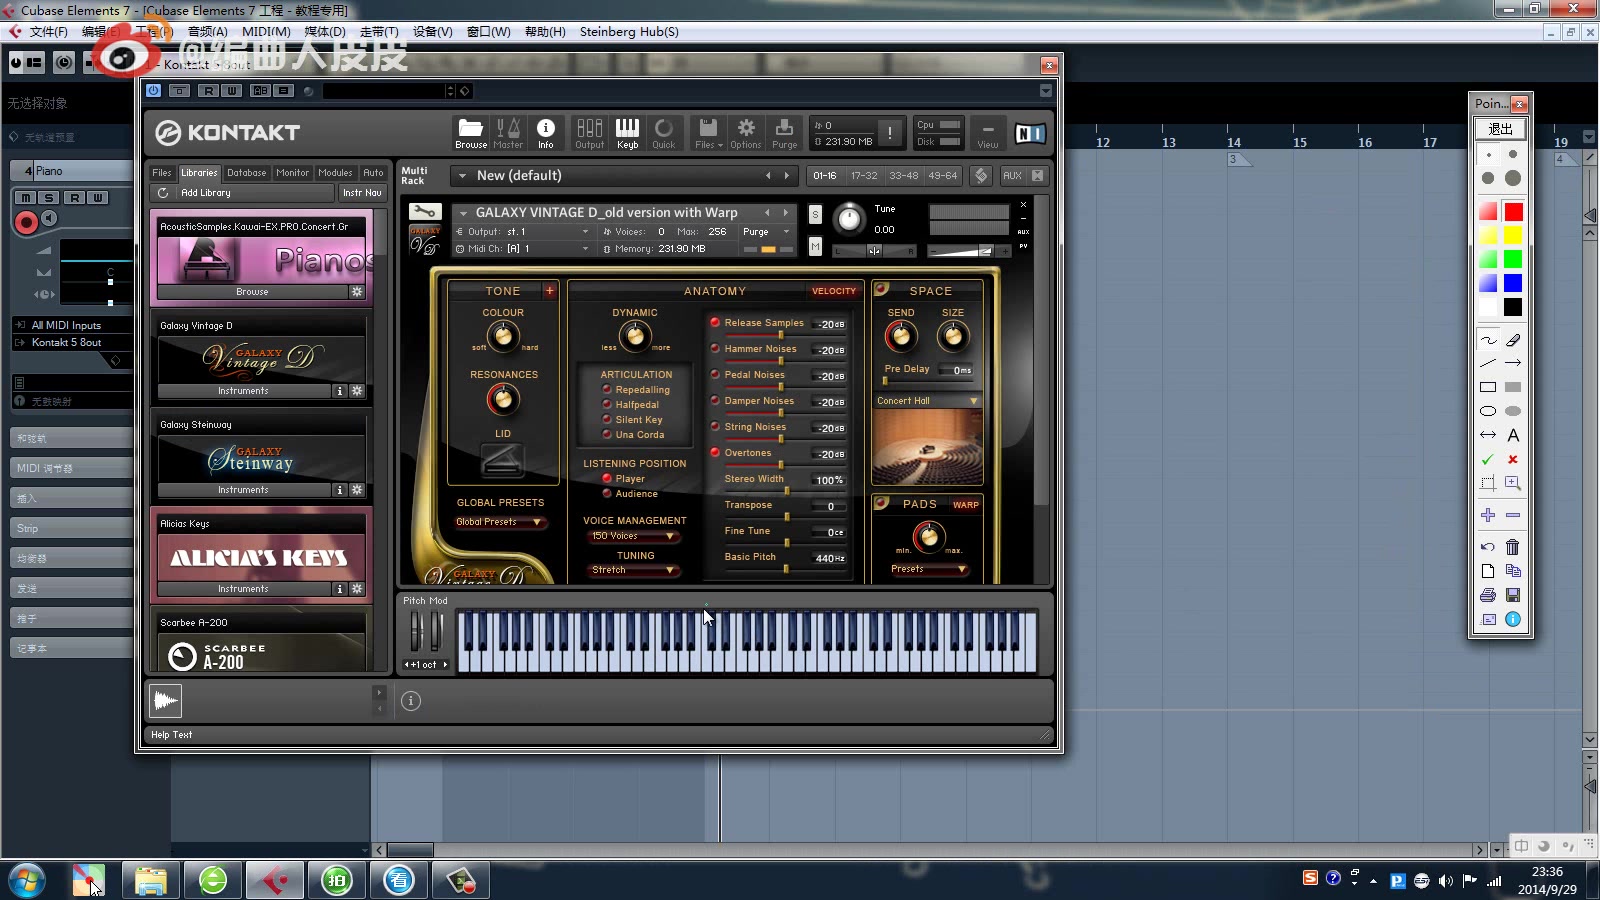
Task: Choose the text tool A in Pointofix
Action: click(1513, 435)
